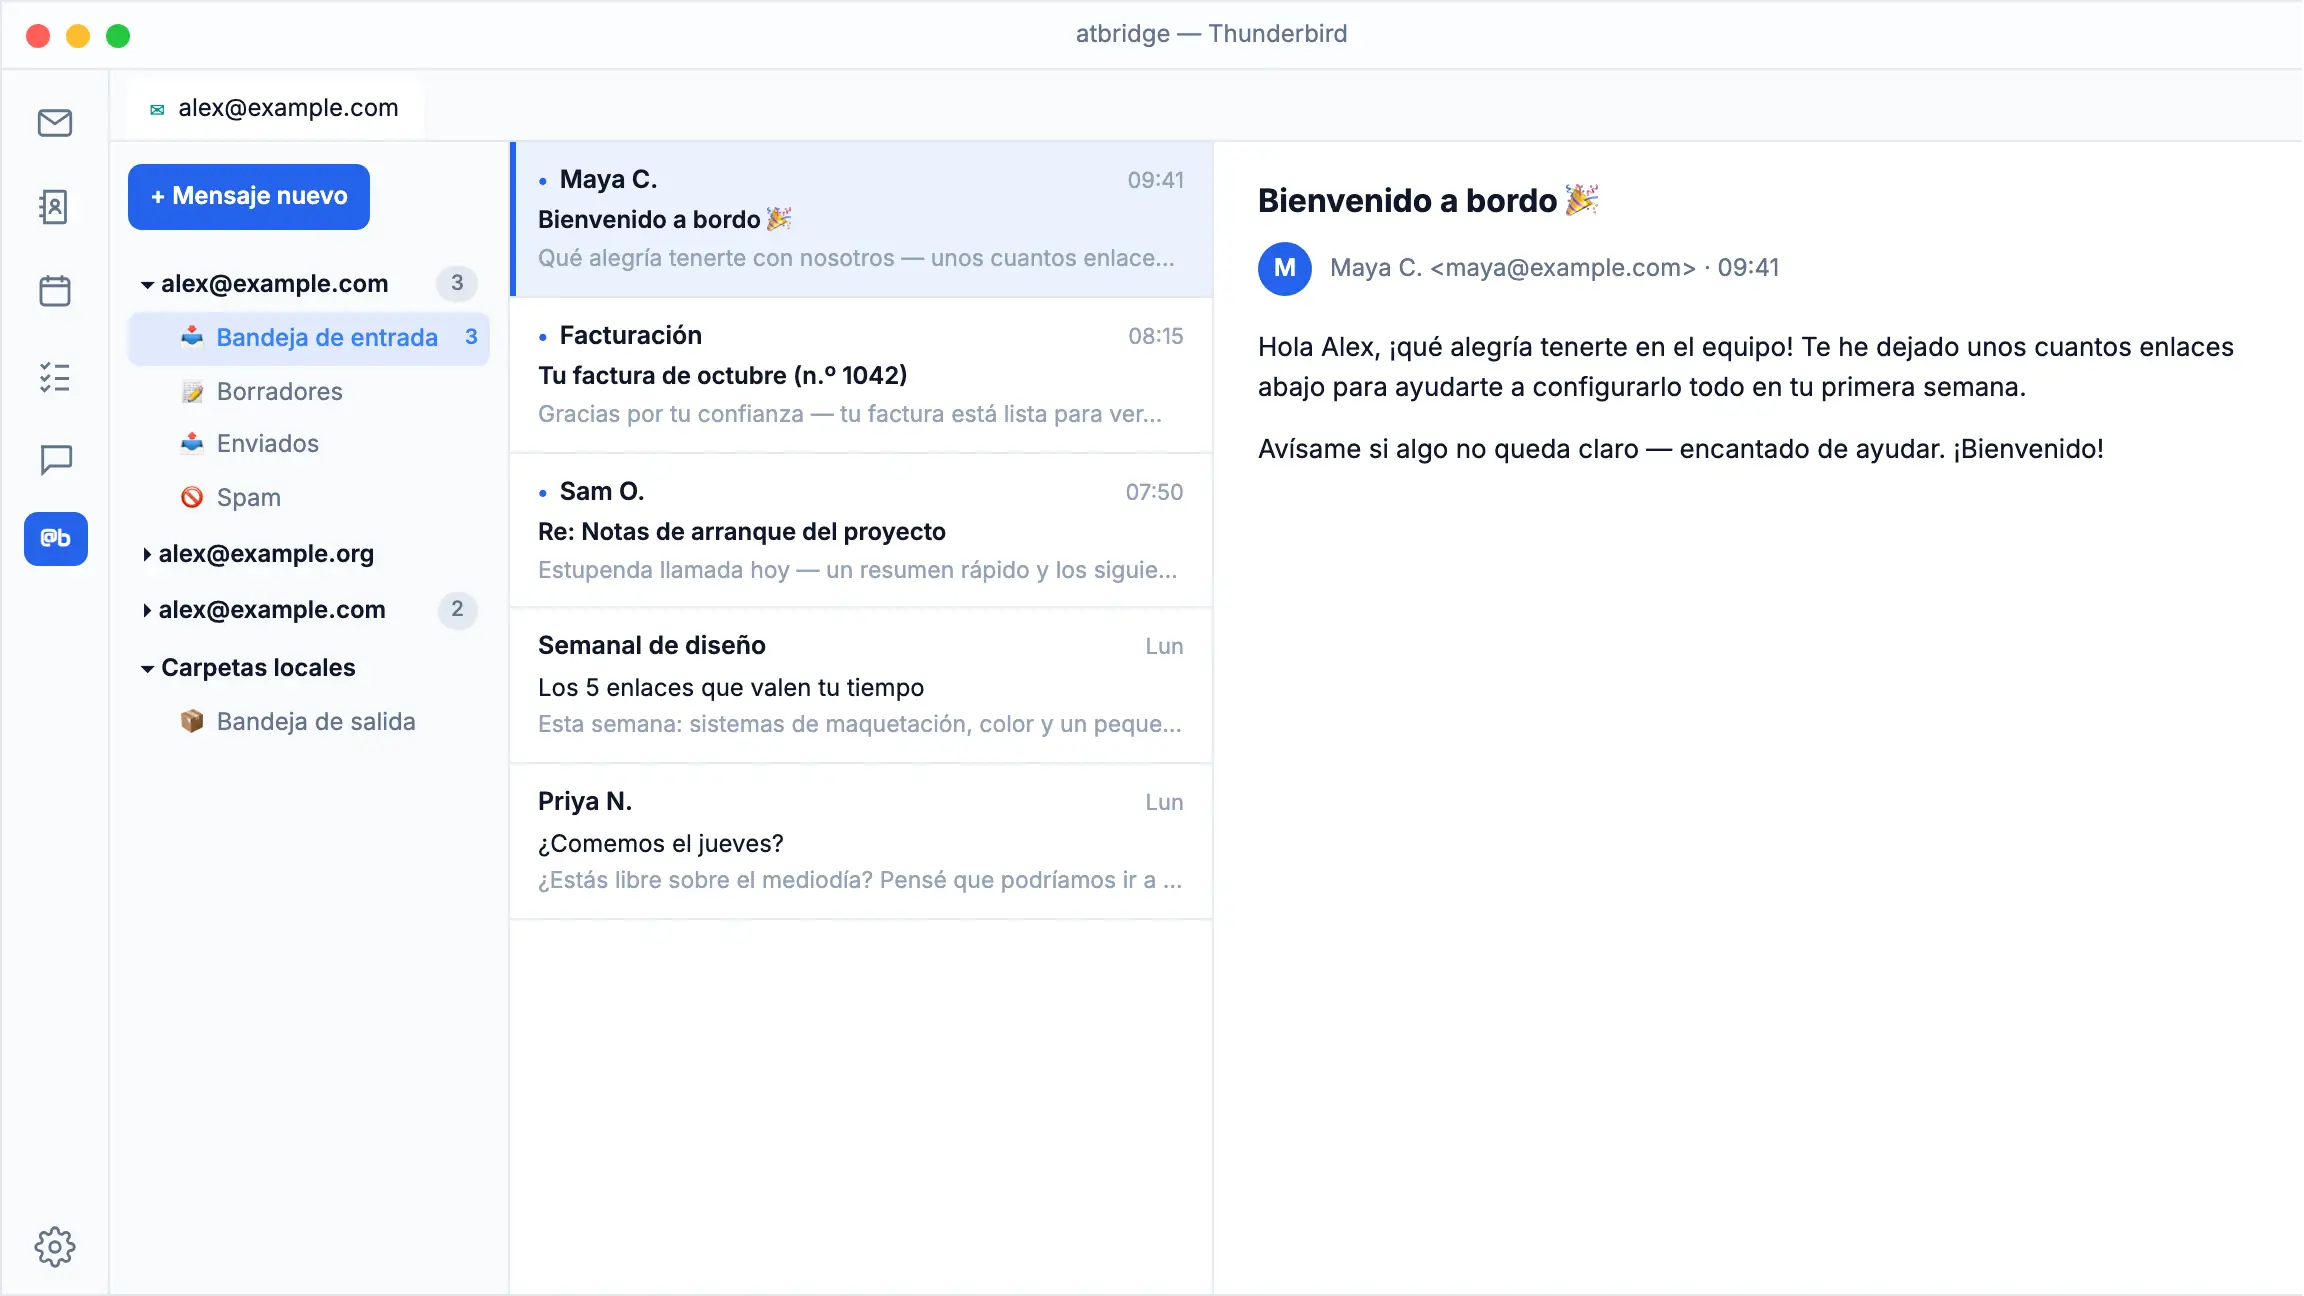This screenshot has height=1296, width=2304.
Task: Click Maya C. avatar circle M
Action: pyautogui.click(x=1285, y=268)
